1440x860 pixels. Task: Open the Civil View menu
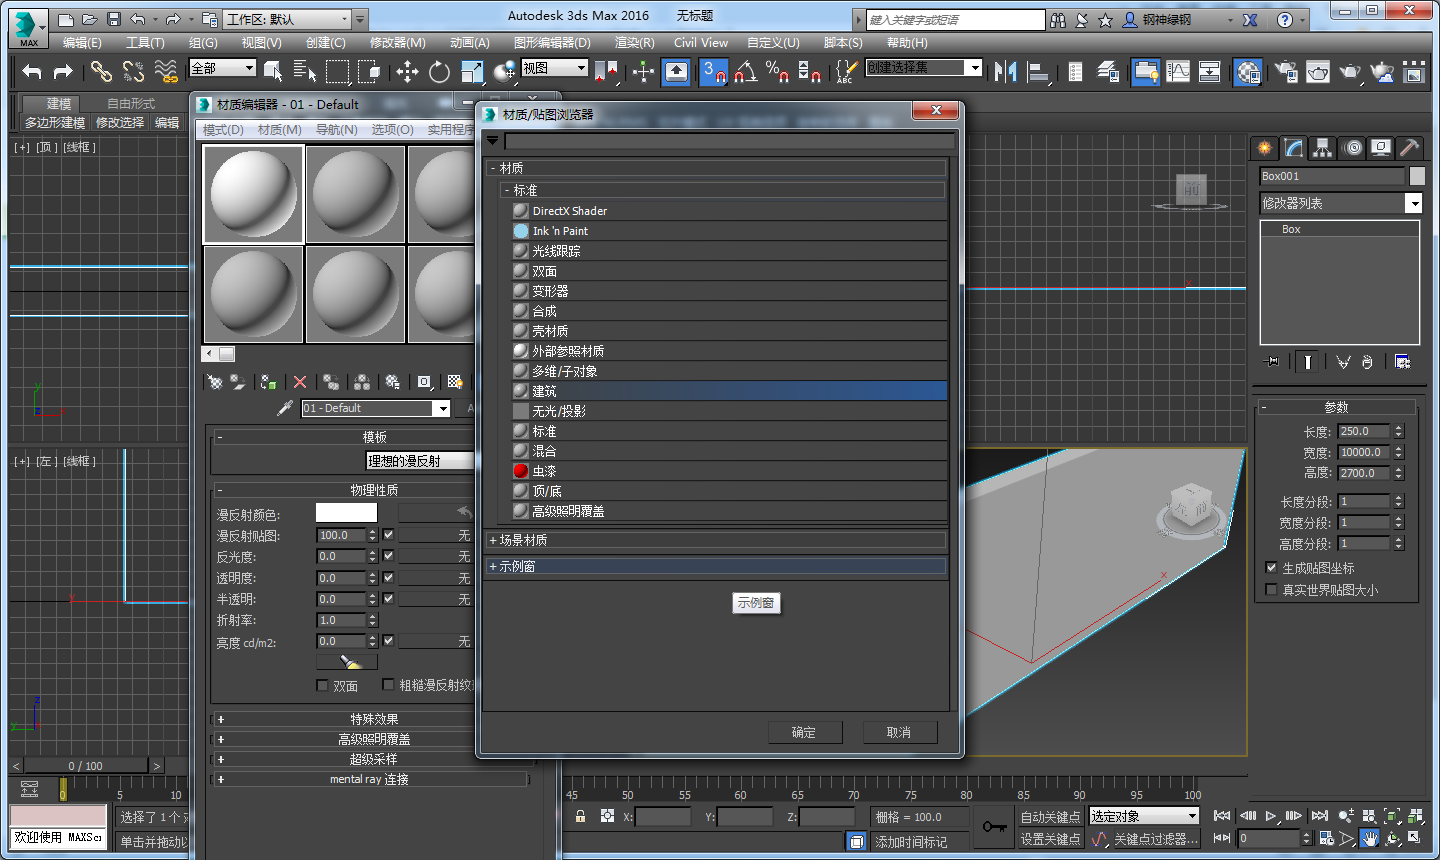click(700, 43)
